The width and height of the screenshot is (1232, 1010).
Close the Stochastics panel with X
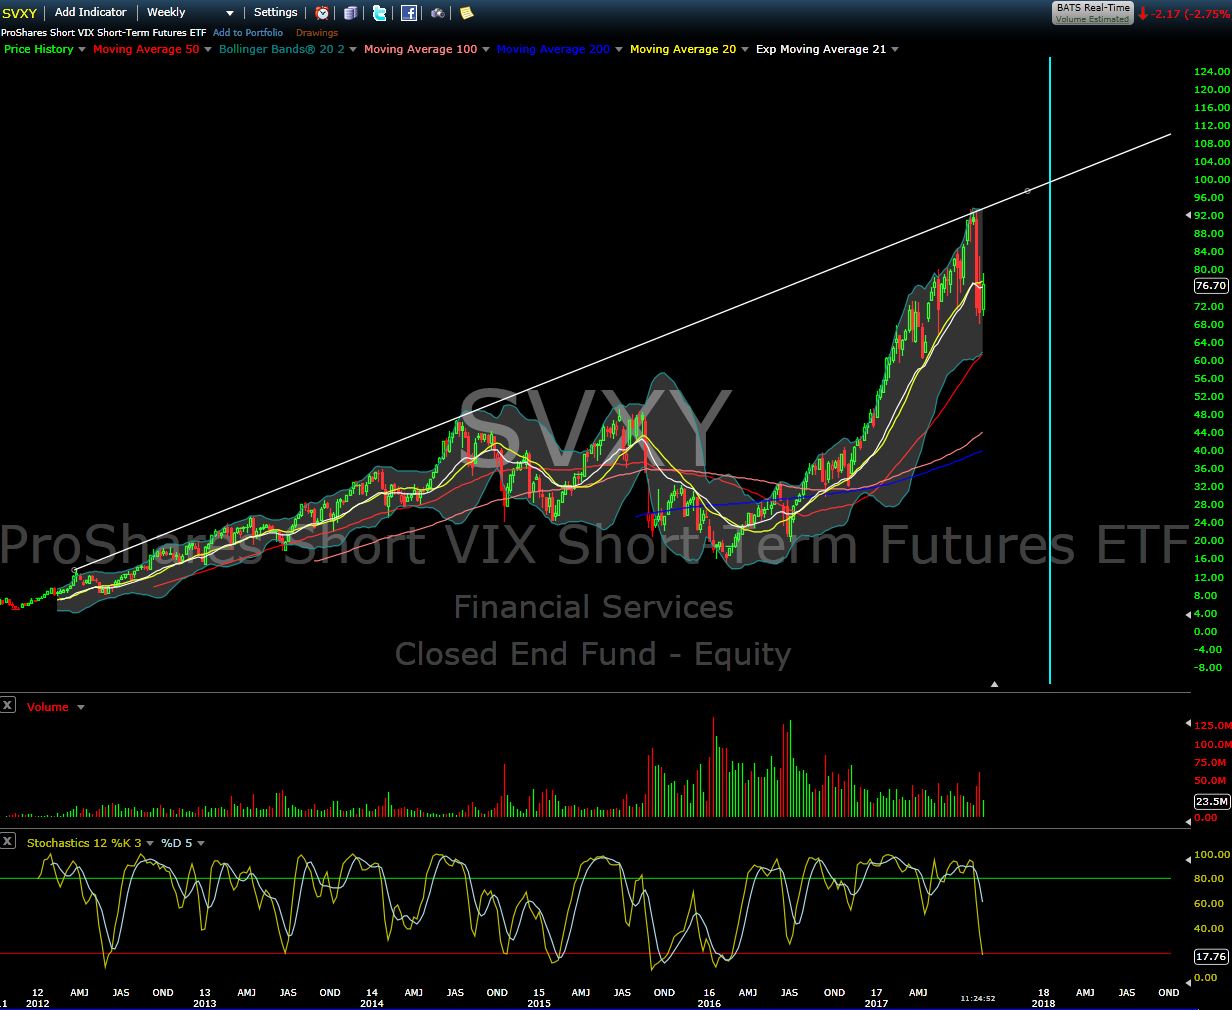(8, 841)
